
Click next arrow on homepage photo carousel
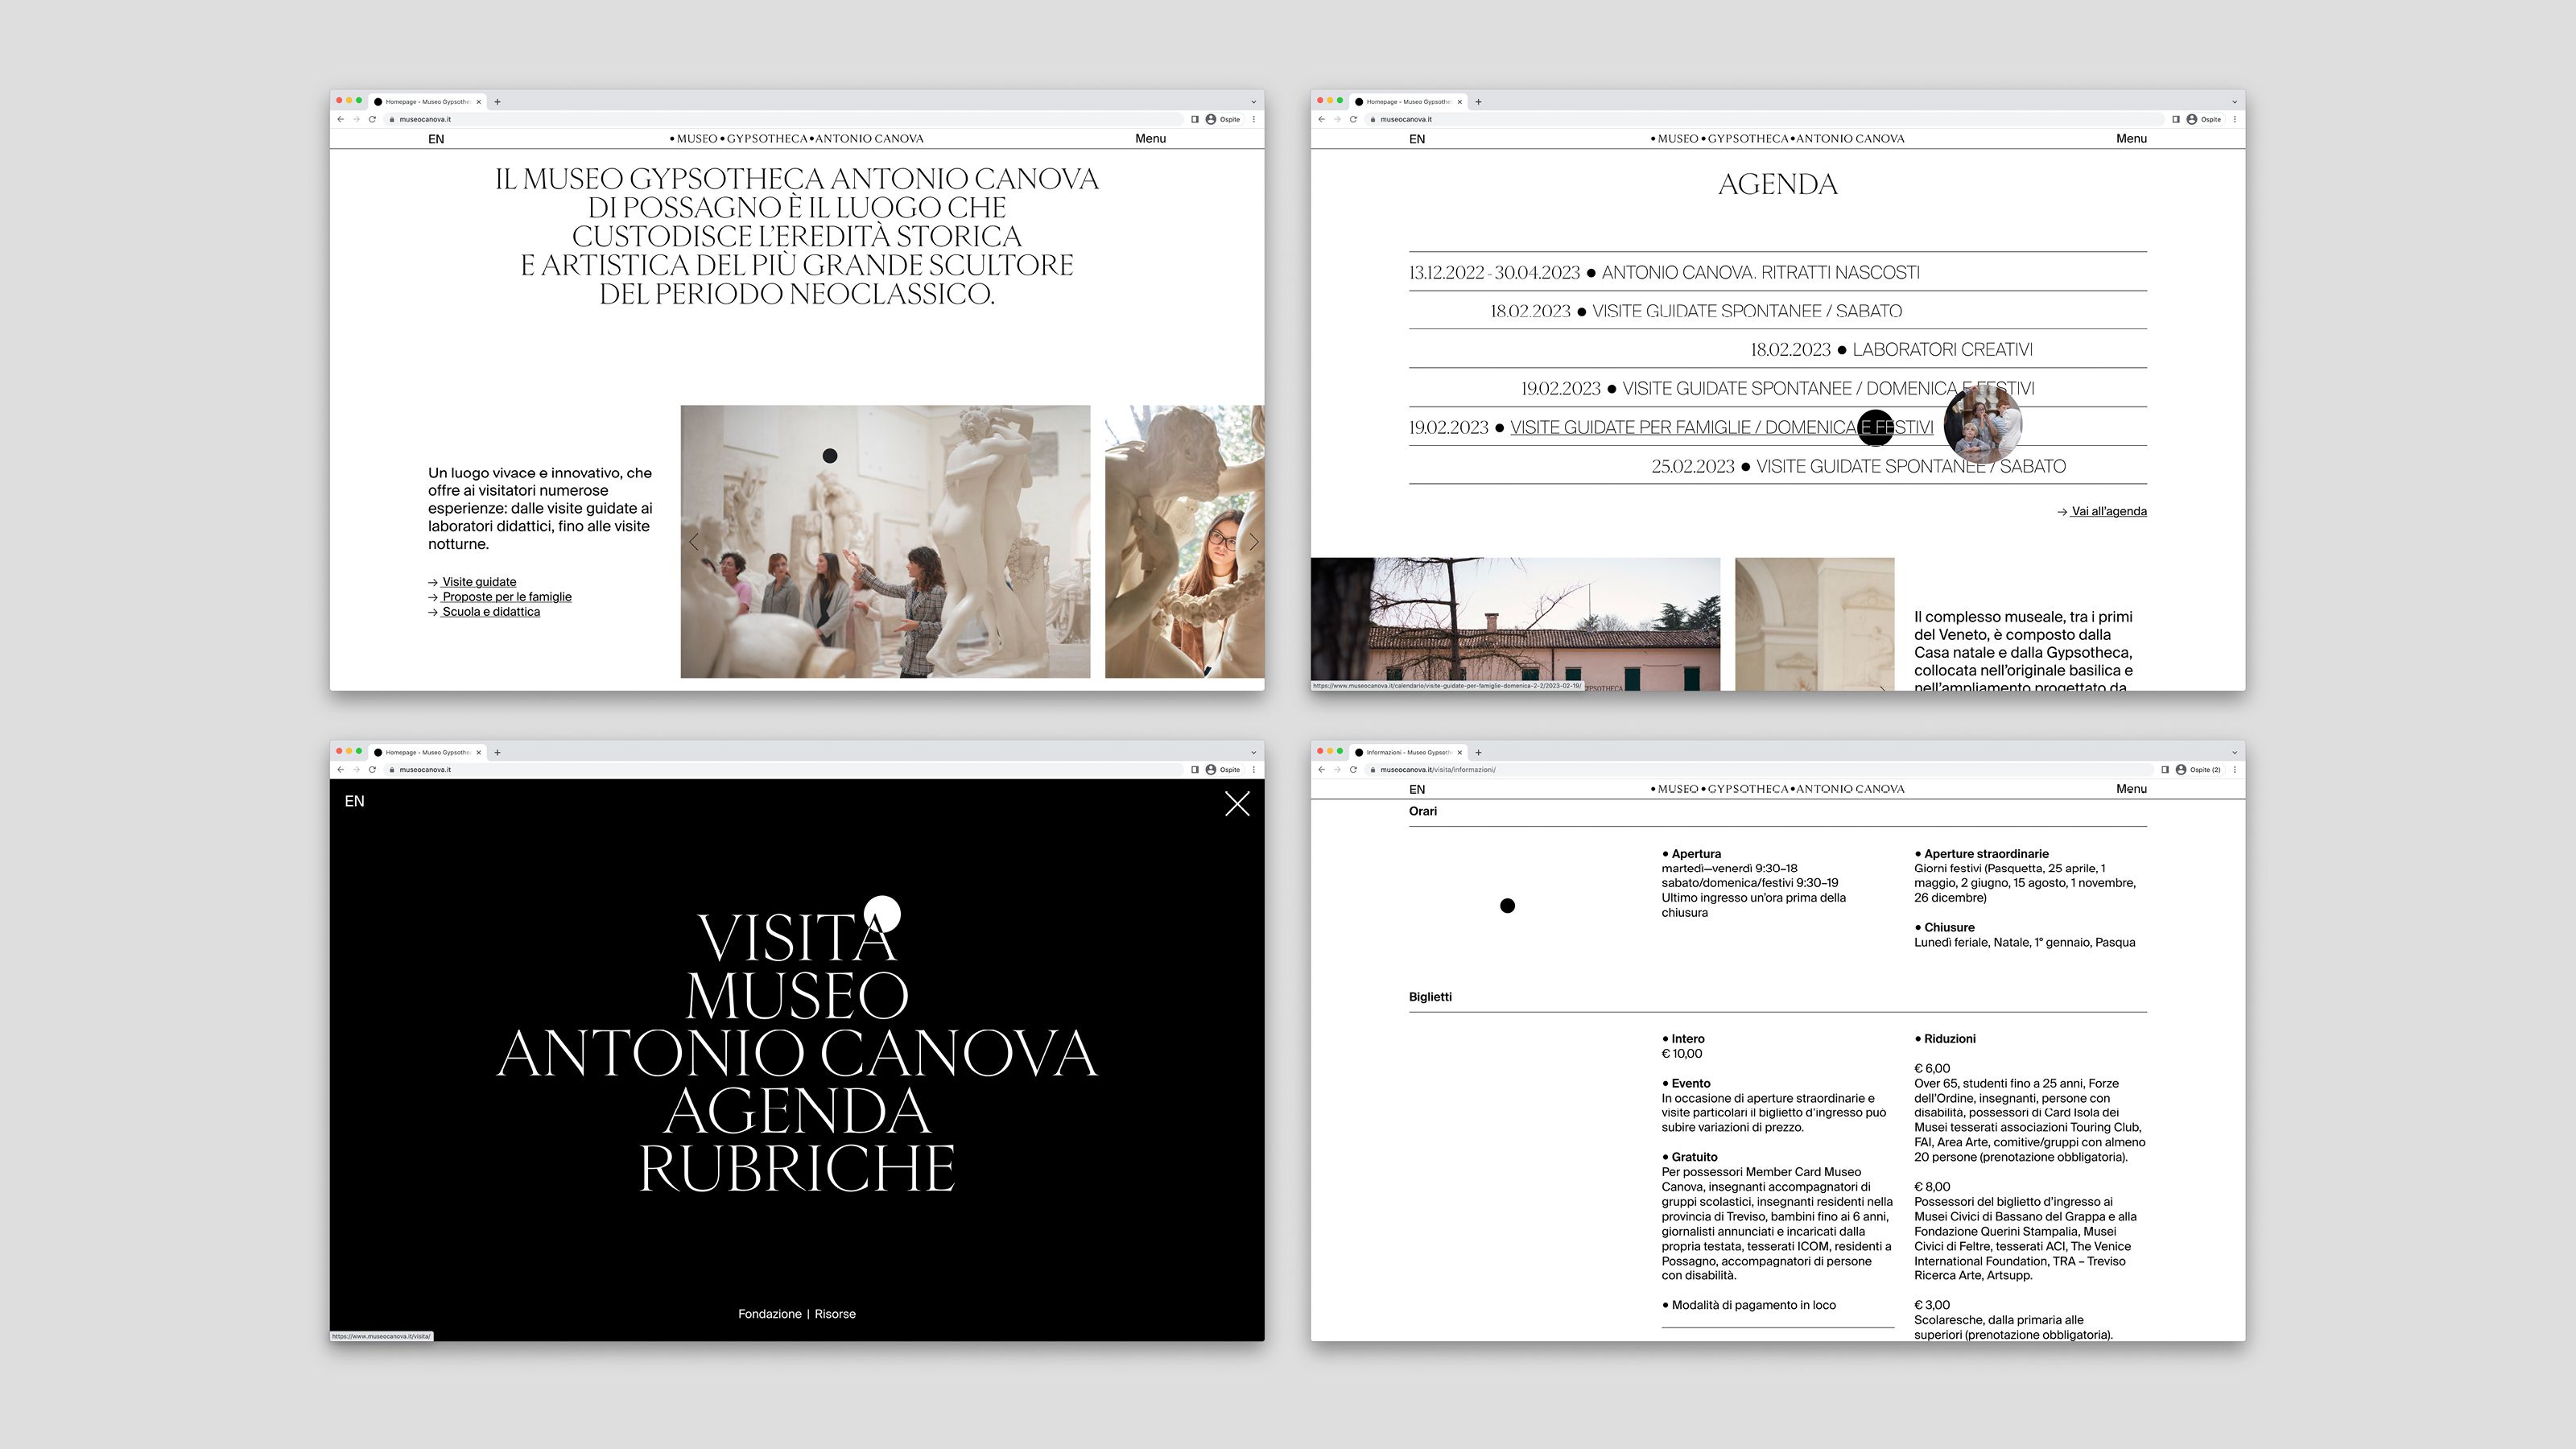pos(1253,542)
